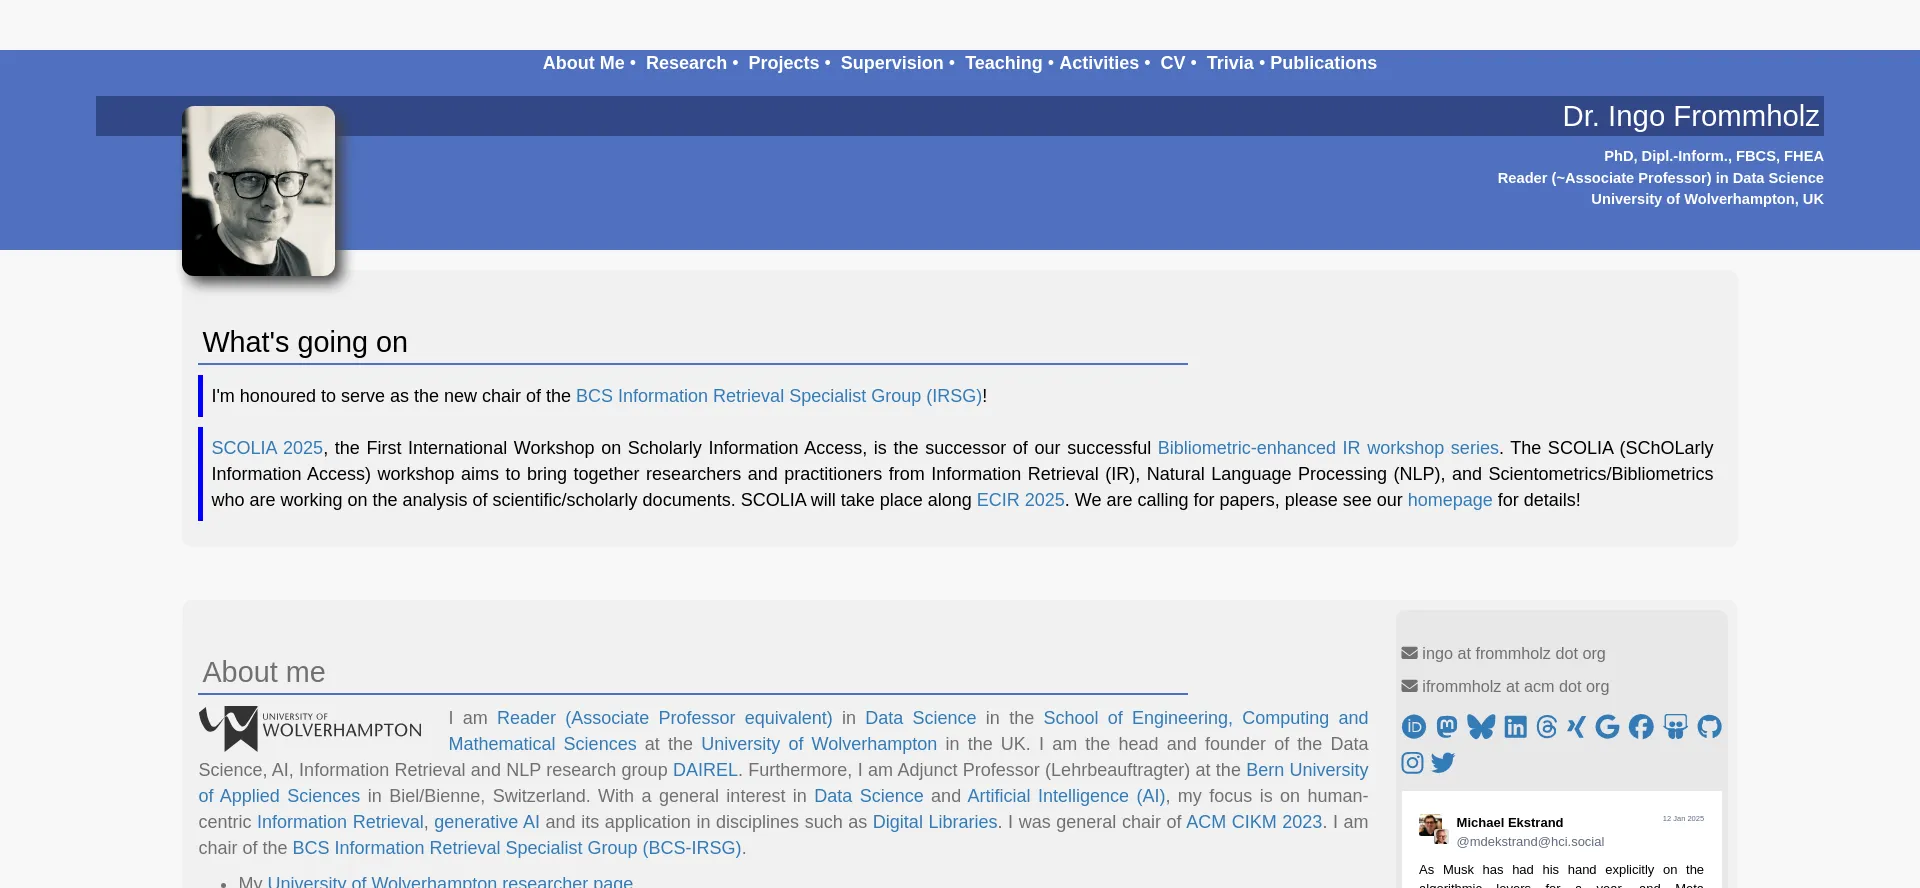Click the Mastodon social icon

pyautogui.click(x=1446, y=727)
